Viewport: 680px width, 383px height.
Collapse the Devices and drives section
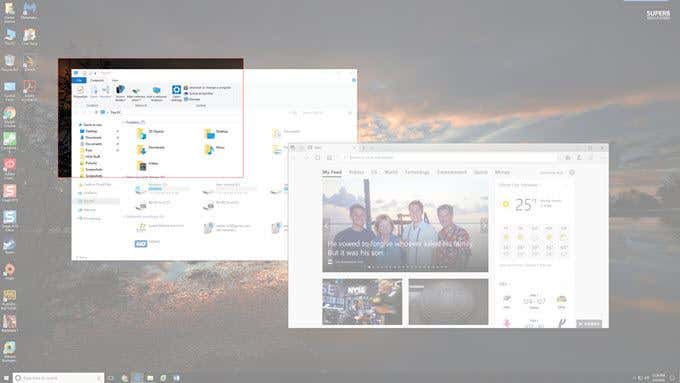[144, 177]
